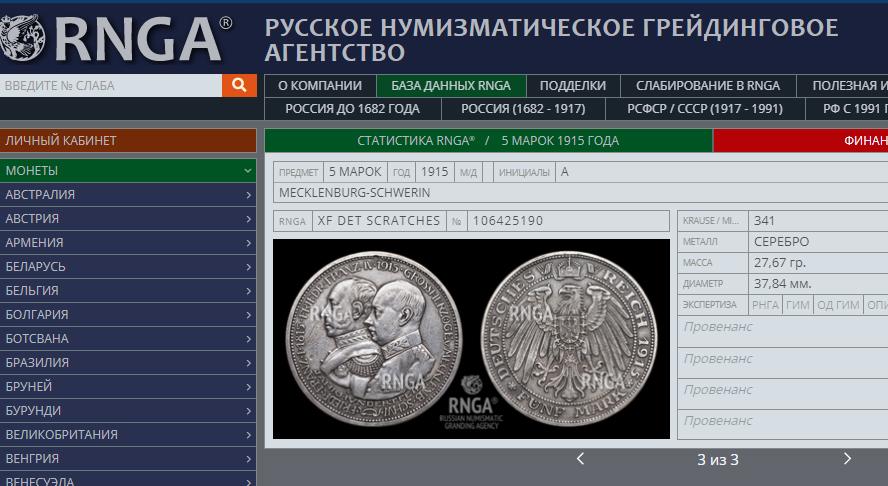Click the red ФИНАН header button
Viewport: 888px width, 486px height.
point(800,140)
